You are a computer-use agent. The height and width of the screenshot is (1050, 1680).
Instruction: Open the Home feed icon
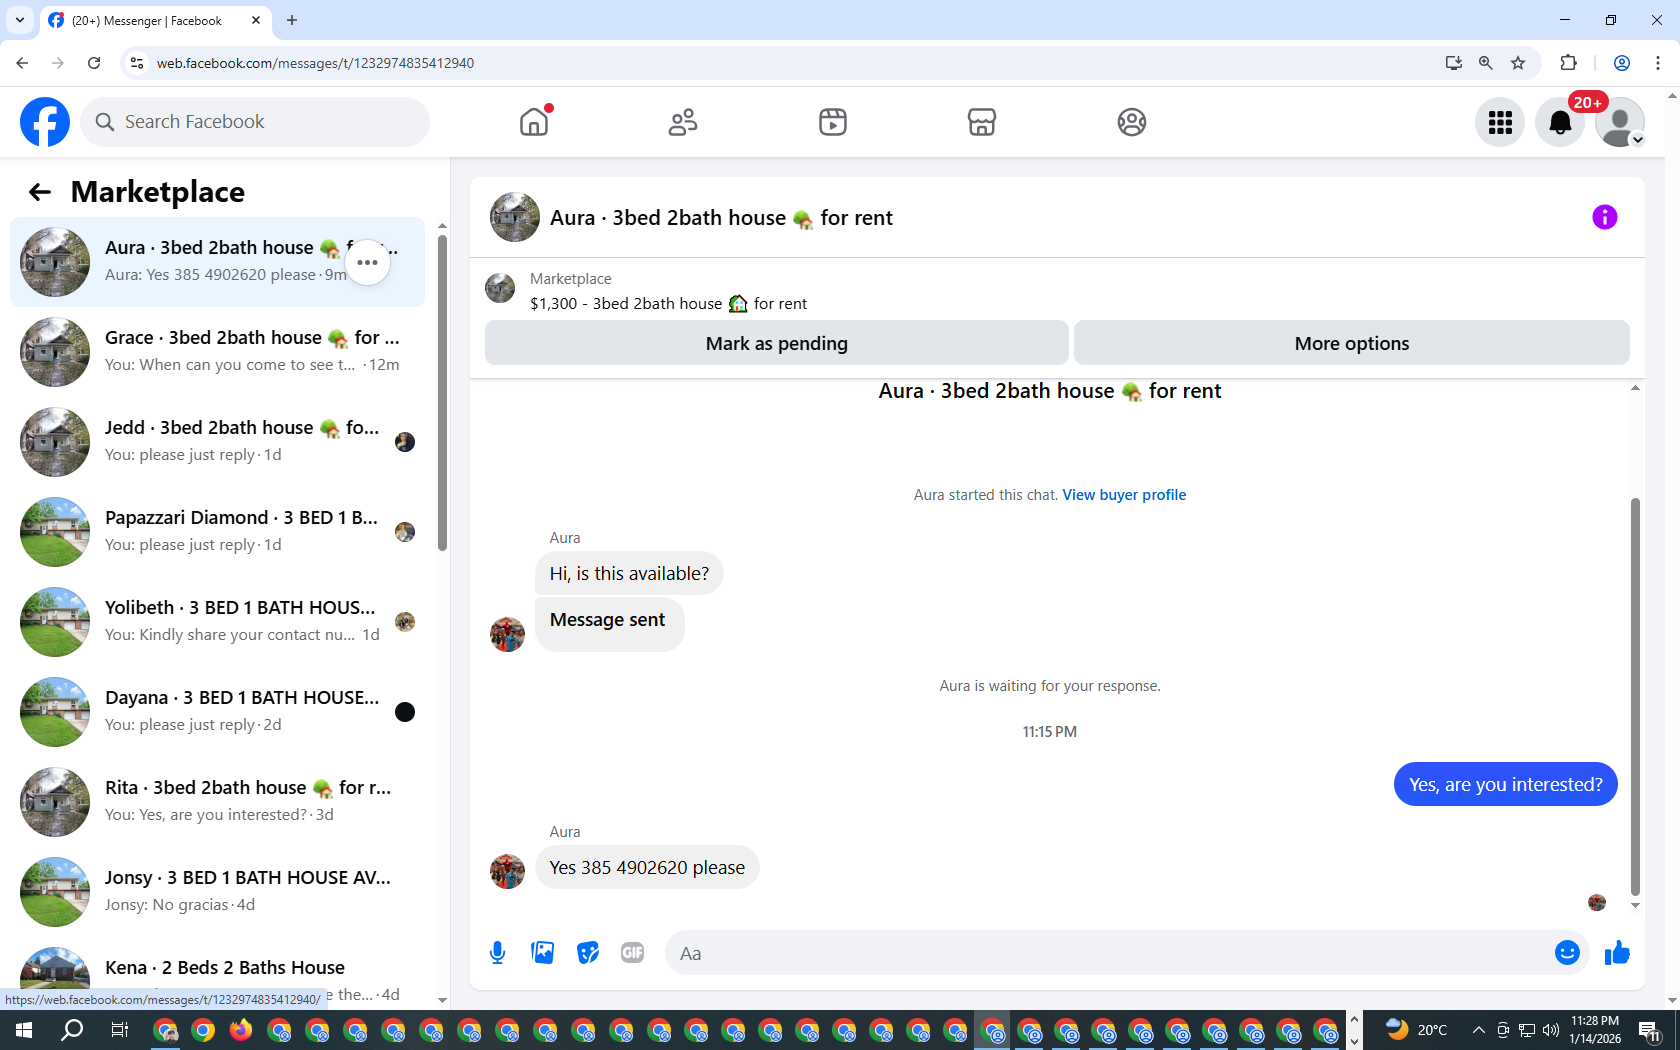point(534,122)
